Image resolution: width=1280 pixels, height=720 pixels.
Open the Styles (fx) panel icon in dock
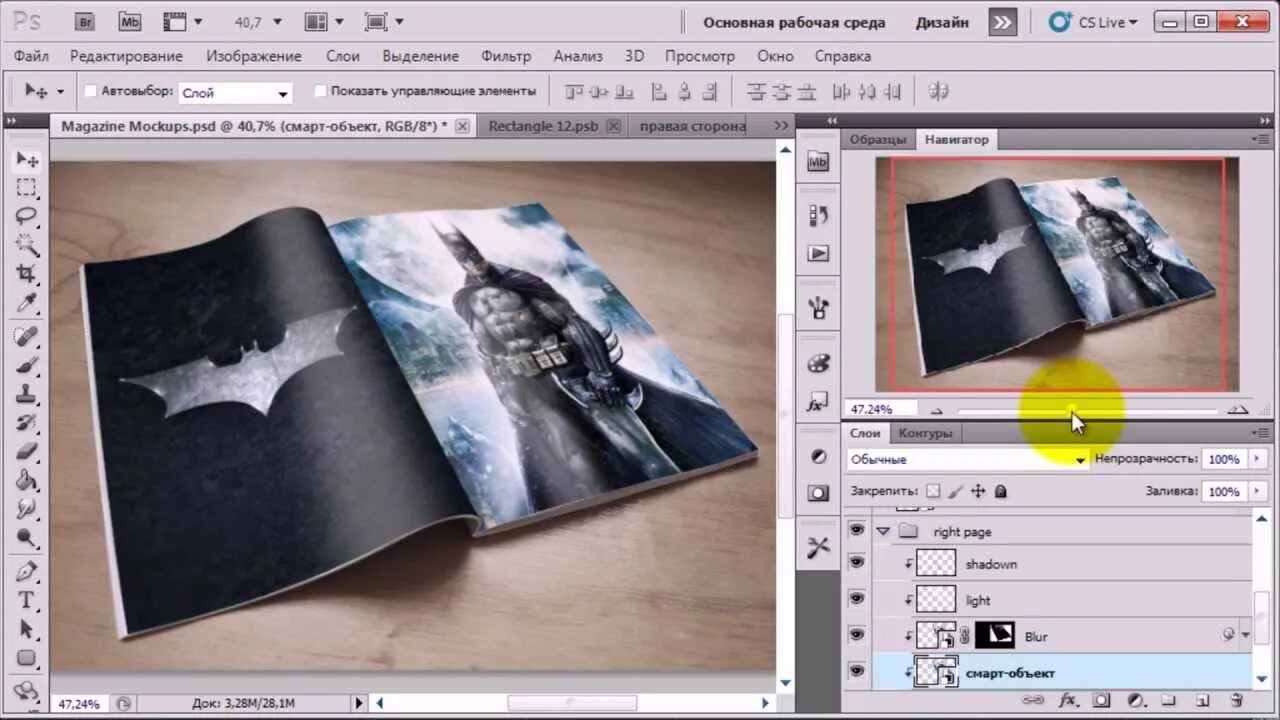pyautogui.click(x=819, y=404)
